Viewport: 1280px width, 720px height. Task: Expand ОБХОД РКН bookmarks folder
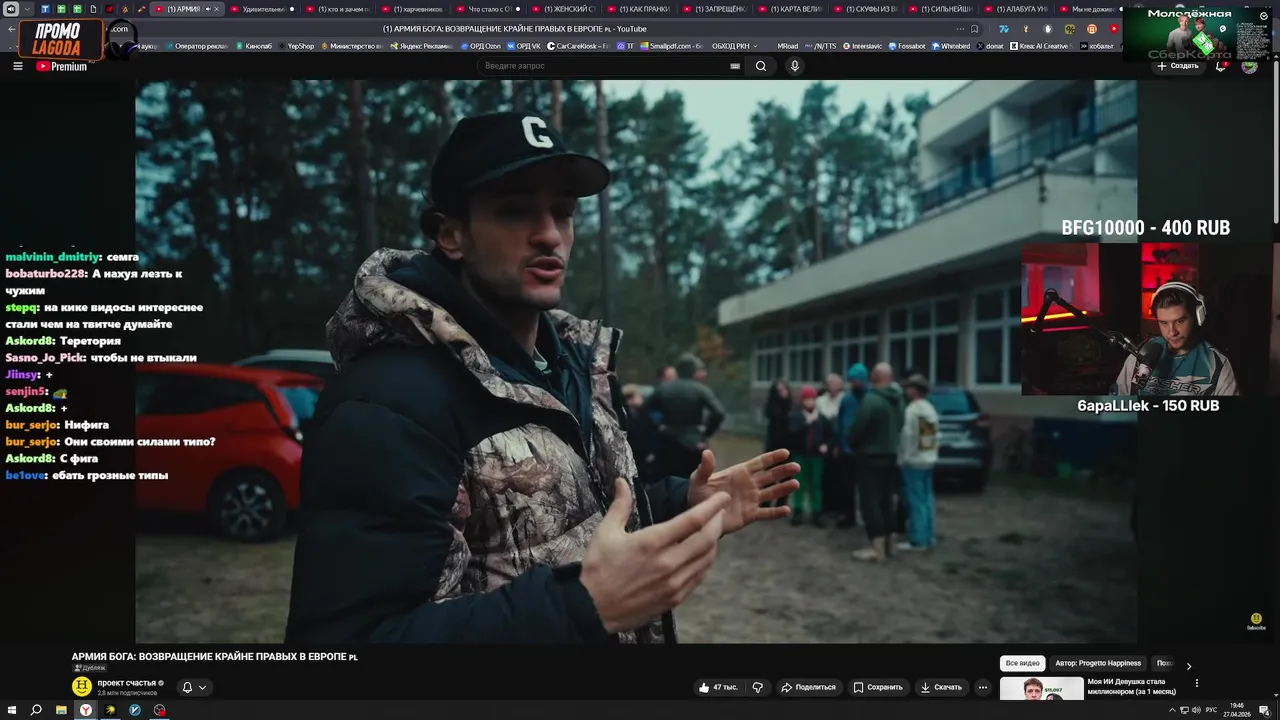tap(734, 46)
